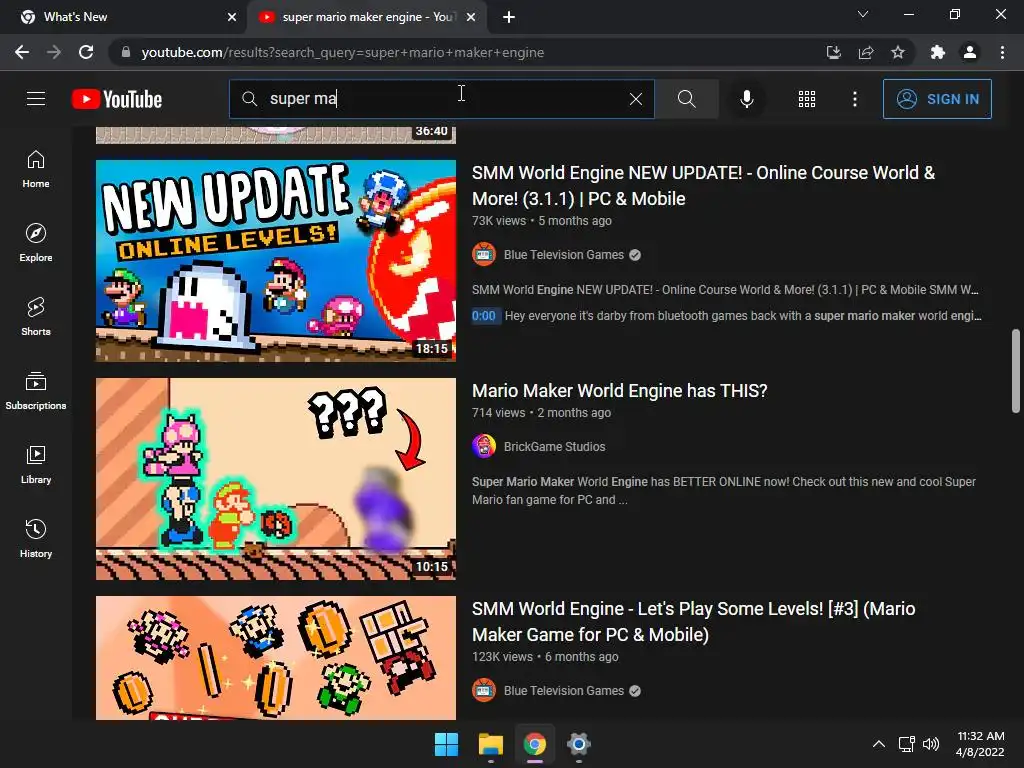Image resolution: width=1024 pixels, height=768 pixels.
Task: Click description starting 'Super Mario Maker World Engine has BETTER'
Action: coord(724,490)
